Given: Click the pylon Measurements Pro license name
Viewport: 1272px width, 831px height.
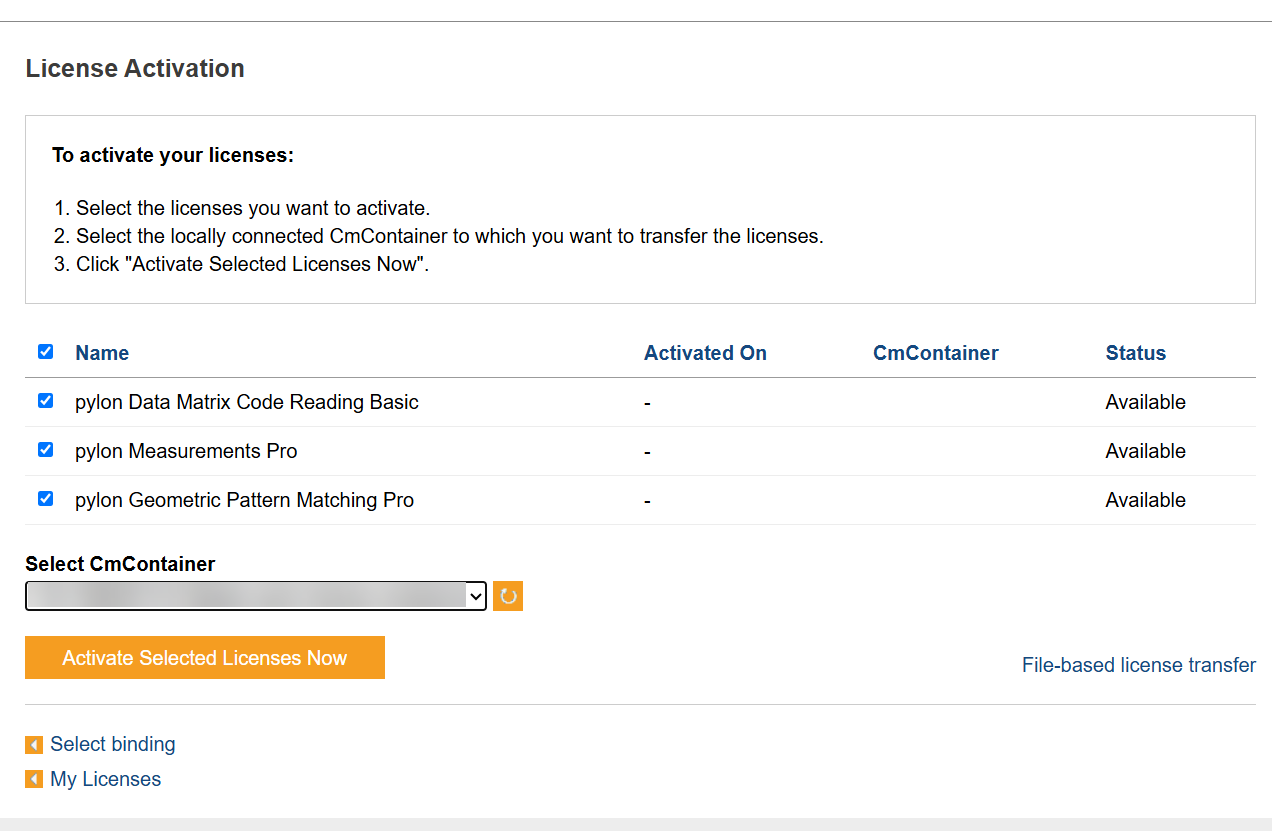Looking at the screenshot, I should coord(186,451).
